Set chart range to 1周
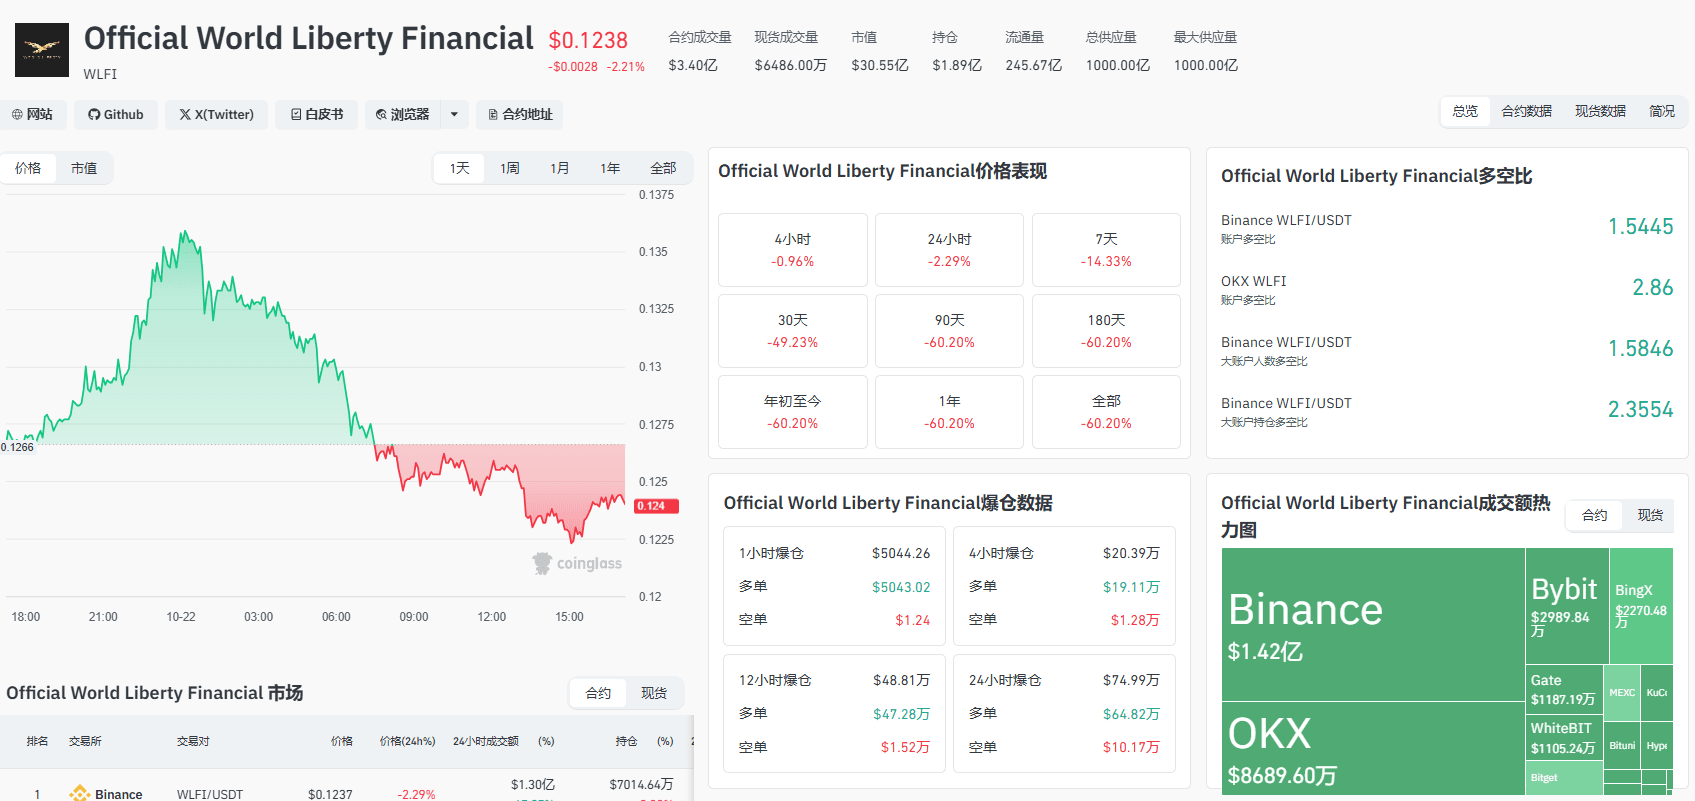Viewport: 1695px width, 801px height. (510, 168)
